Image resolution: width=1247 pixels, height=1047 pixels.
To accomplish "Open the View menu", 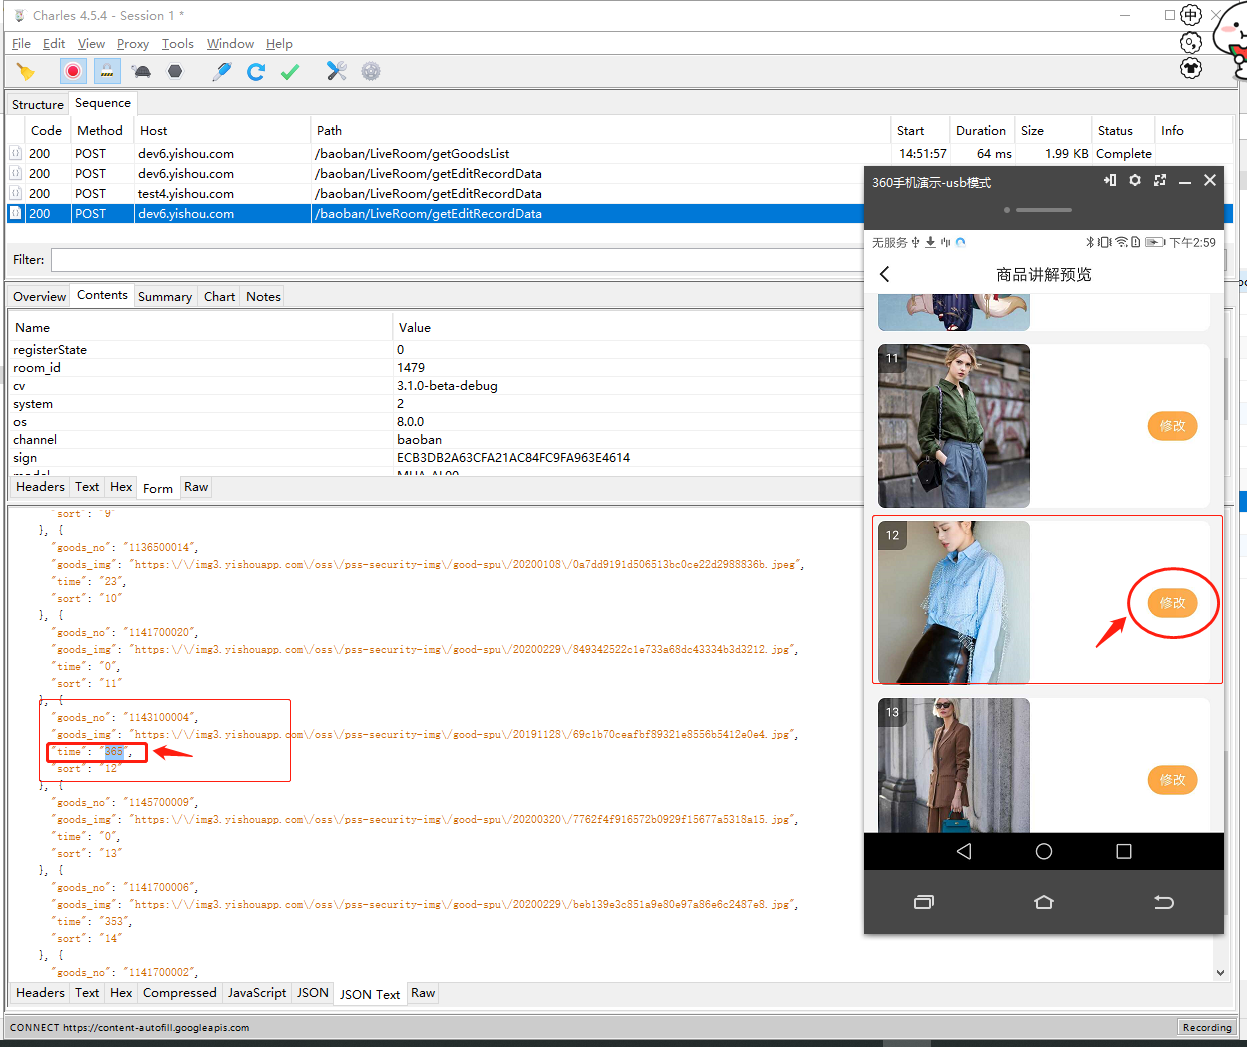I will 91,44.
